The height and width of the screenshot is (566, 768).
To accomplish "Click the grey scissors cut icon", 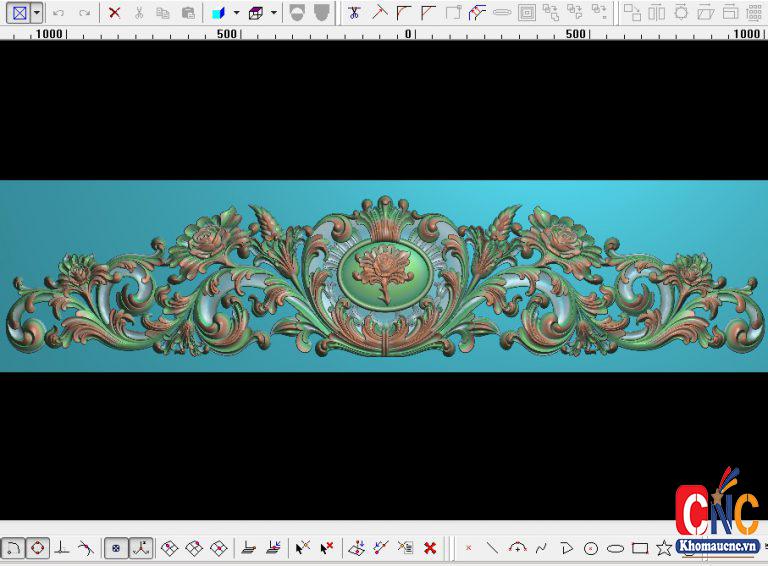I will click(x=139, y=13).
